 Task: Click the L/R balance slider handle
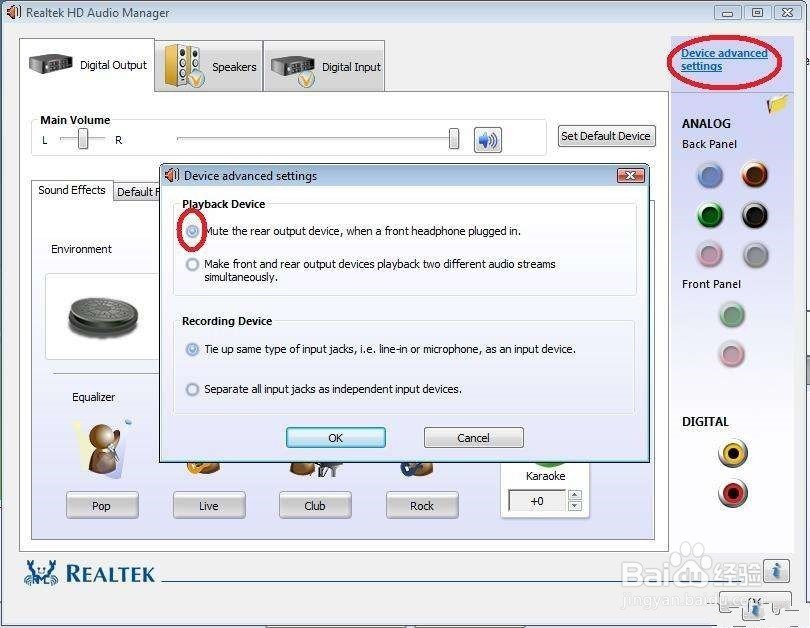pos(83,139)
